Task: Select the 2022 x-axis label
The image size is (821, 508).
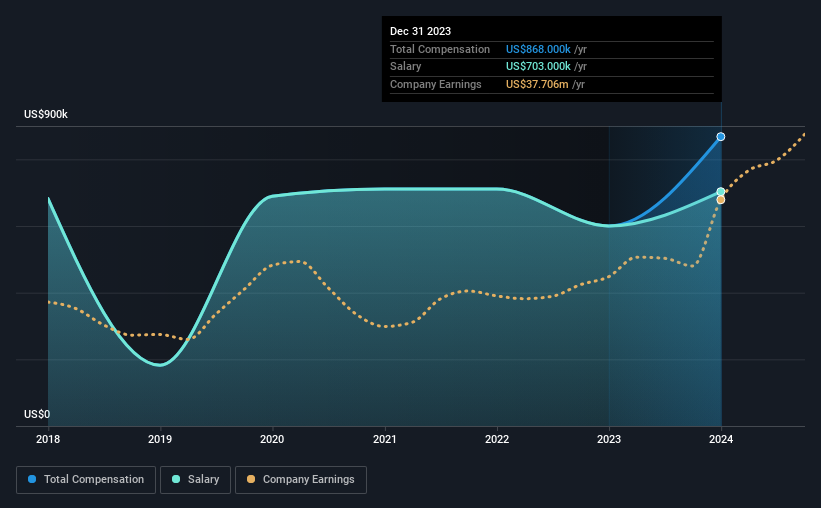Action: 496,439
